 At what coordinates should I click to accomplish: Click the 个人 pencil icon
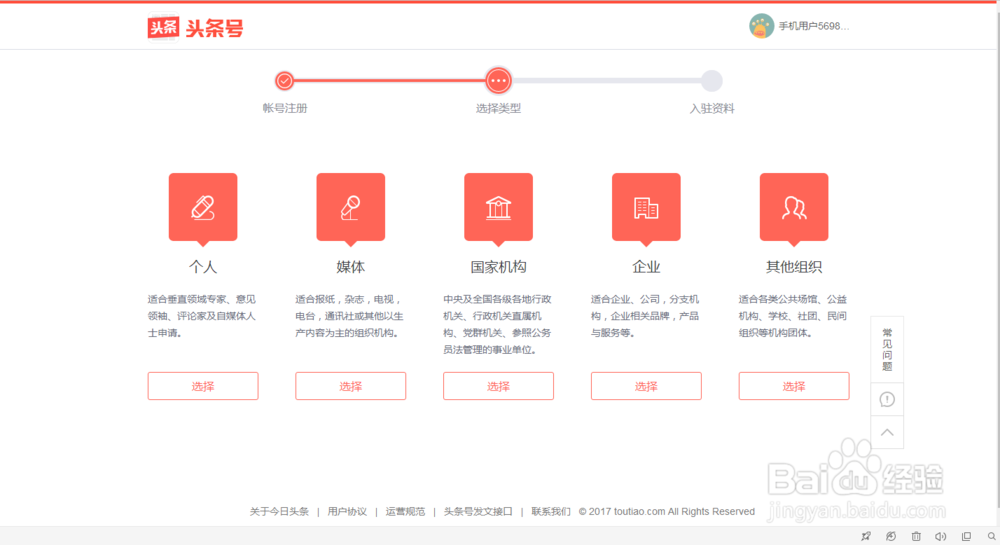(x=203, y=208)
